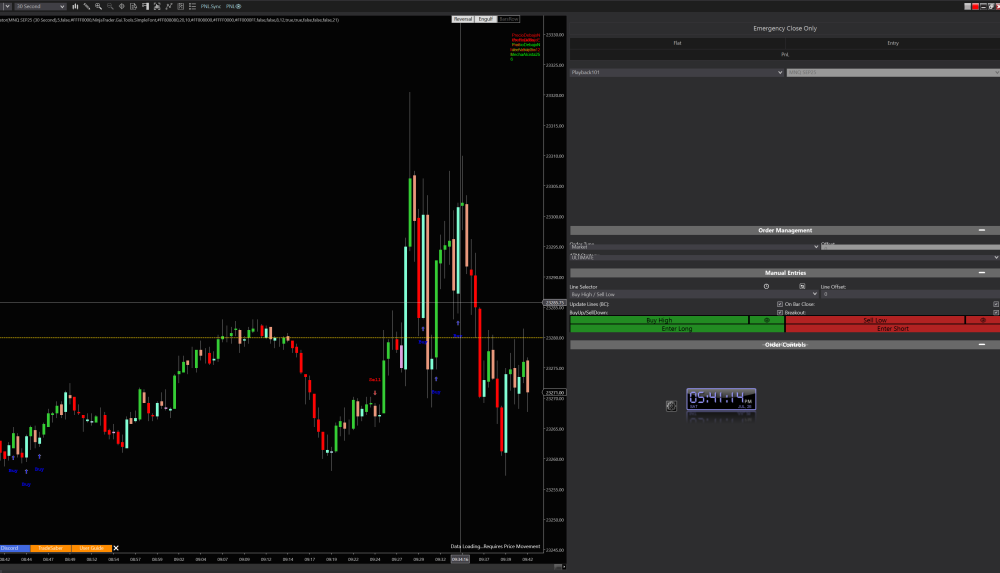Click the orange User Guide link
Viewport: 1000px width, 573px height.
[91, 548]
